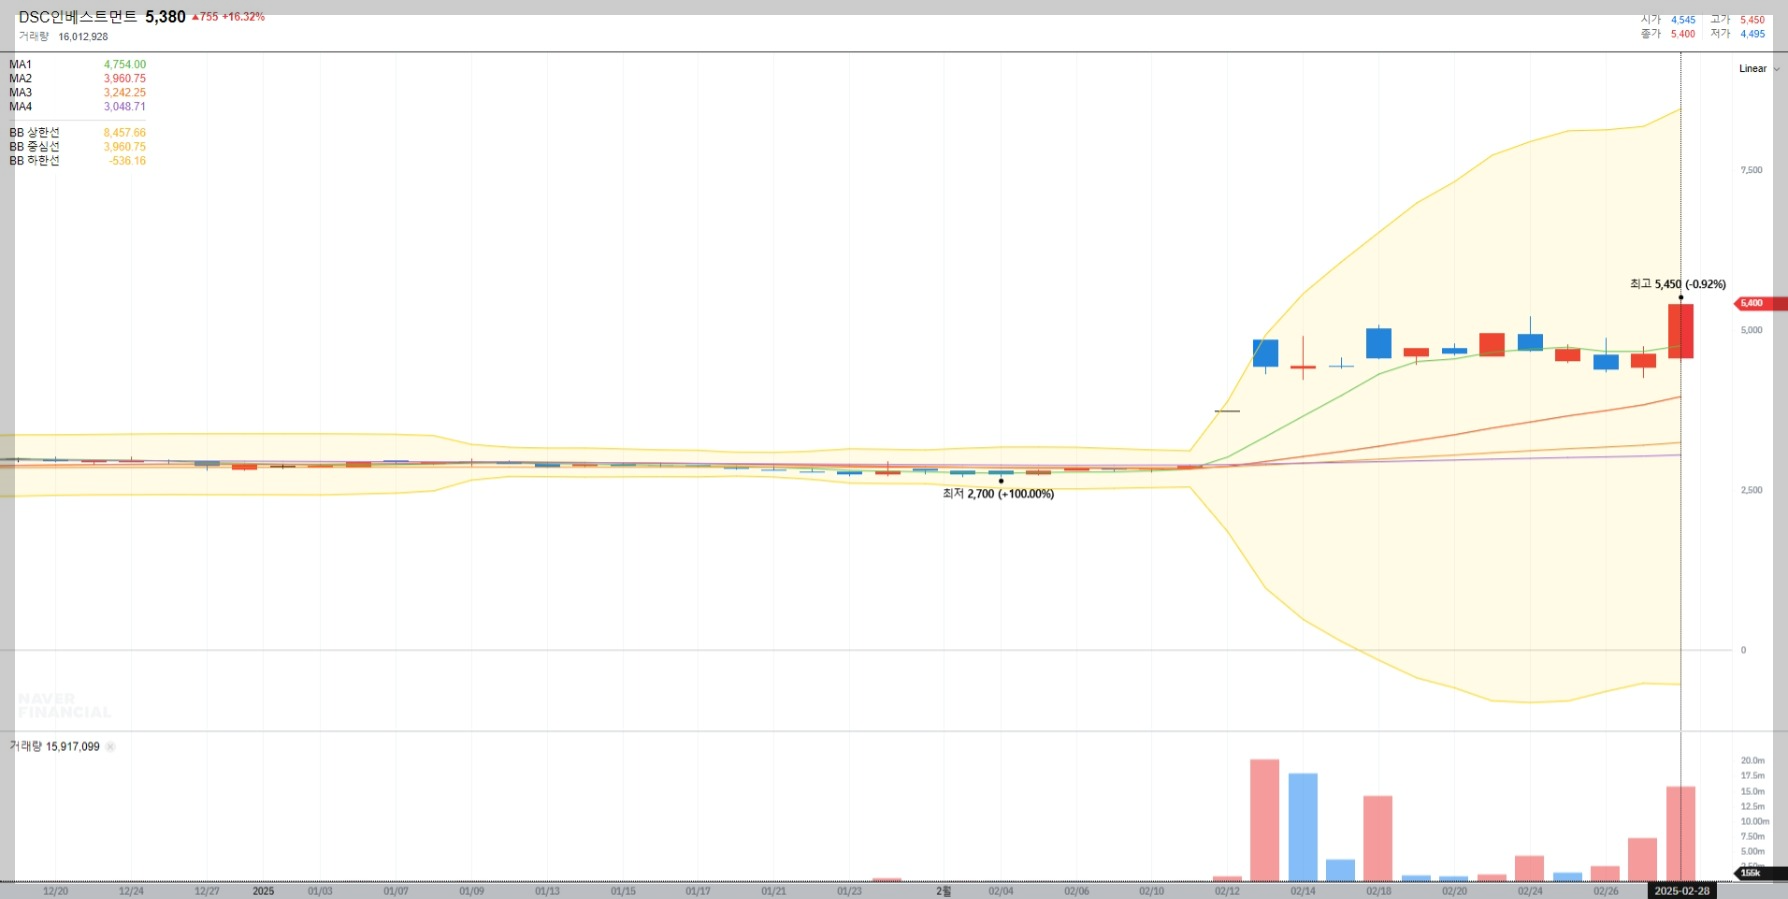Click the 저가 4,495 value
The height and width of the screenshot is (899, 1788).
(1752, 34)
